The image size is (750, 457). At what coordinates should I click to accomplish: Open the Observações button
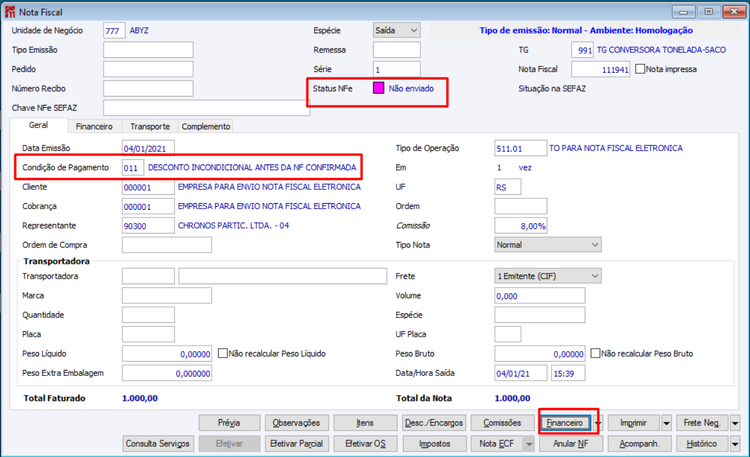click(x=297, y=423)
